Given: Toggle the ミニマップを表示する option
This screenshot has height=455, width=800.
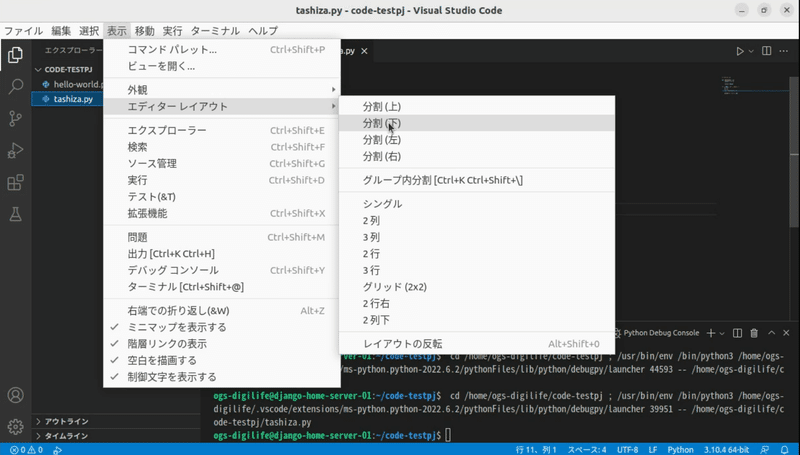Looking at the screenshot, I should pyautogui.click(x=221, y=327).
